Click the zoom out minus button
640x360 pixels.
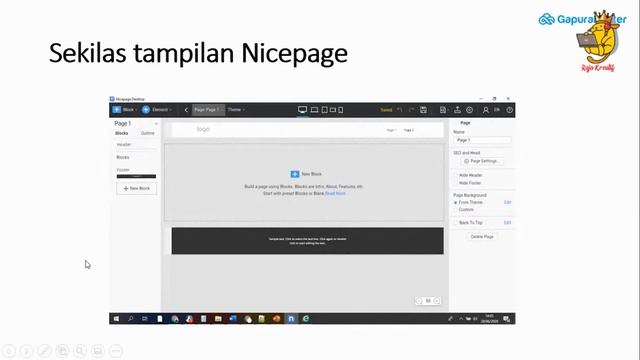[419, 301]
